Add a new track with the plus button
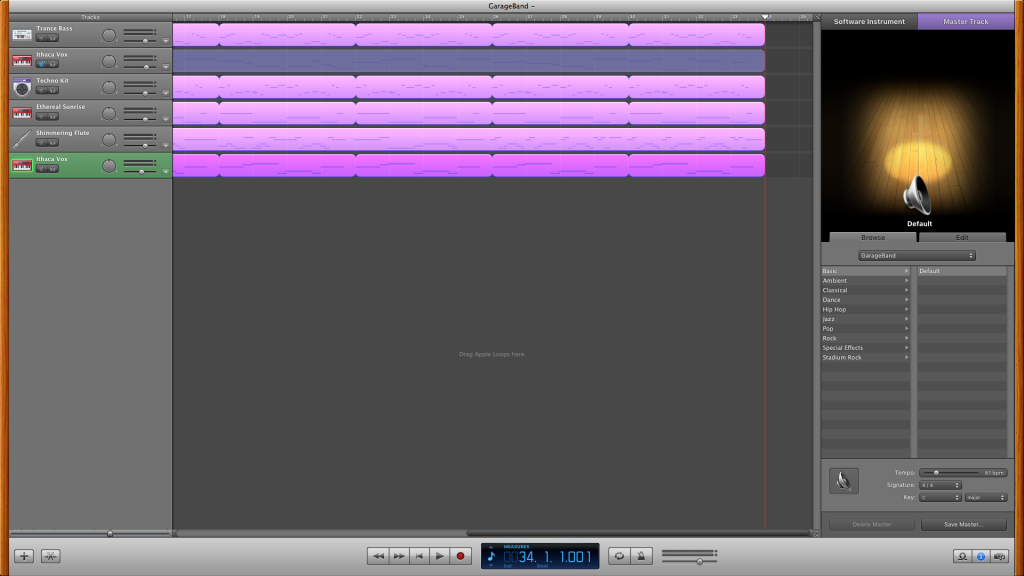 (x=24, y=556)
